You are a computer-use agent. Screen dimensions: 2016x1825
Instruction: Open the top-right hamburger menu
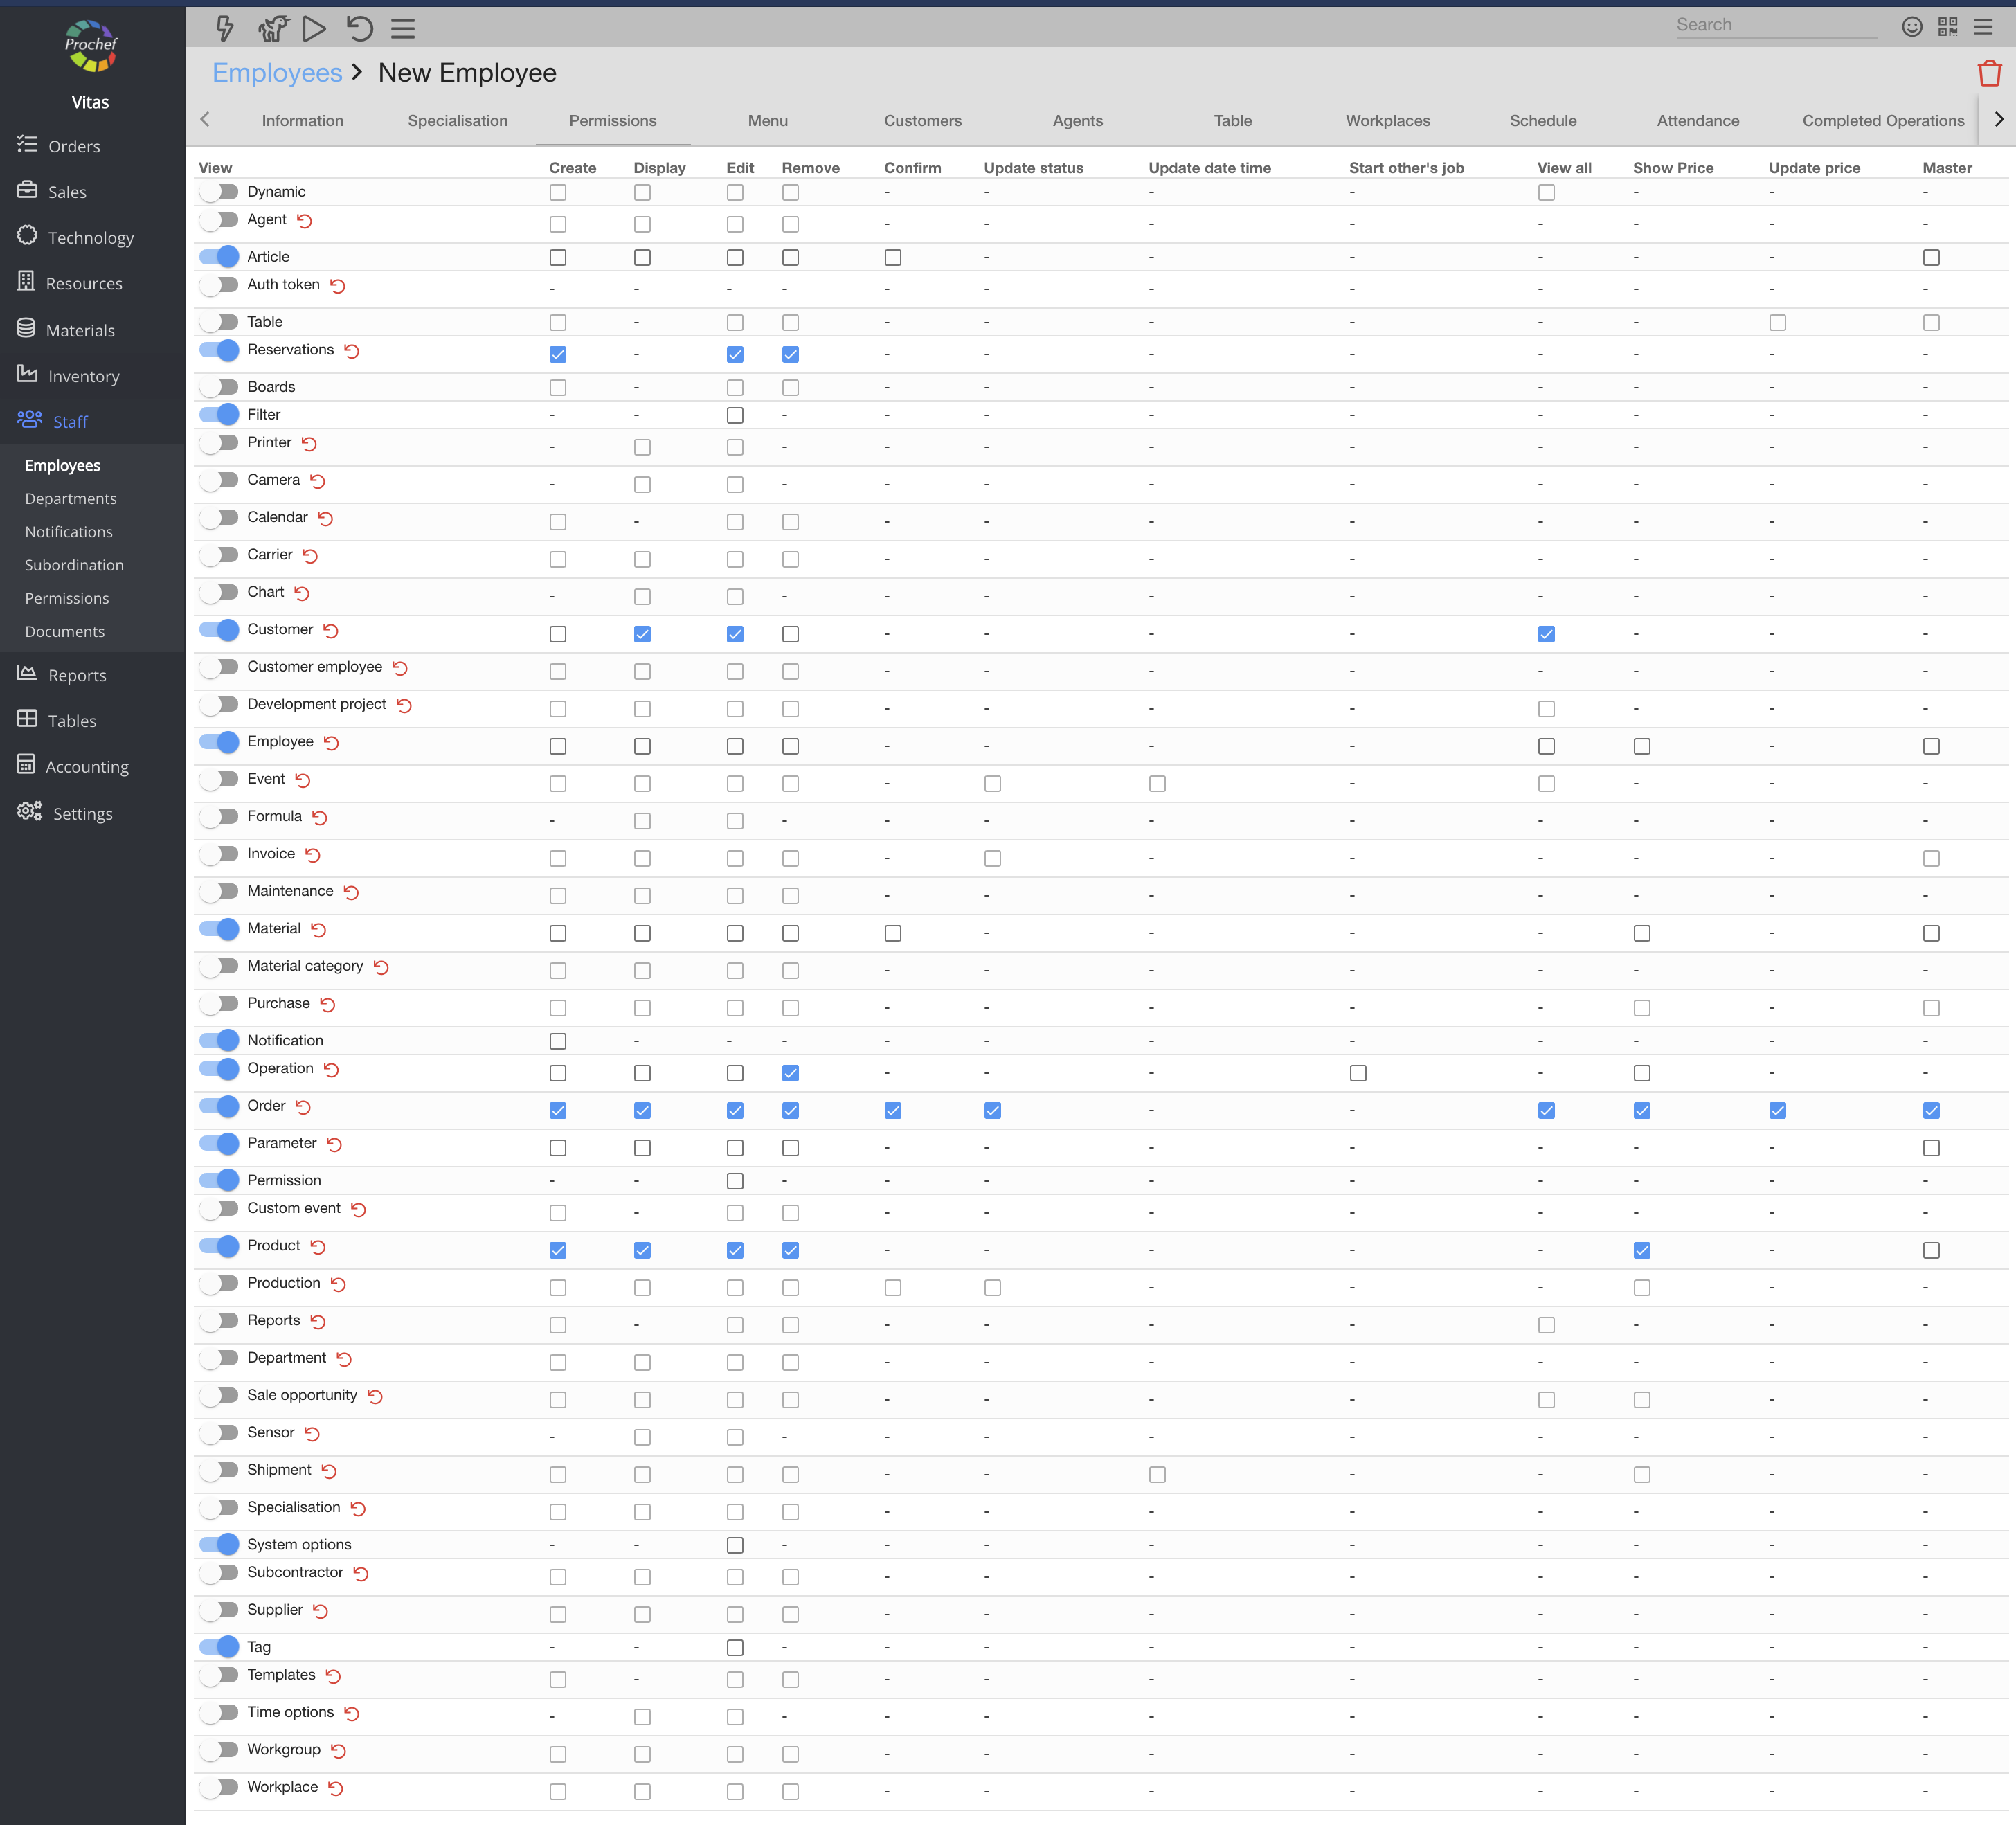(x=1983, y=27)
